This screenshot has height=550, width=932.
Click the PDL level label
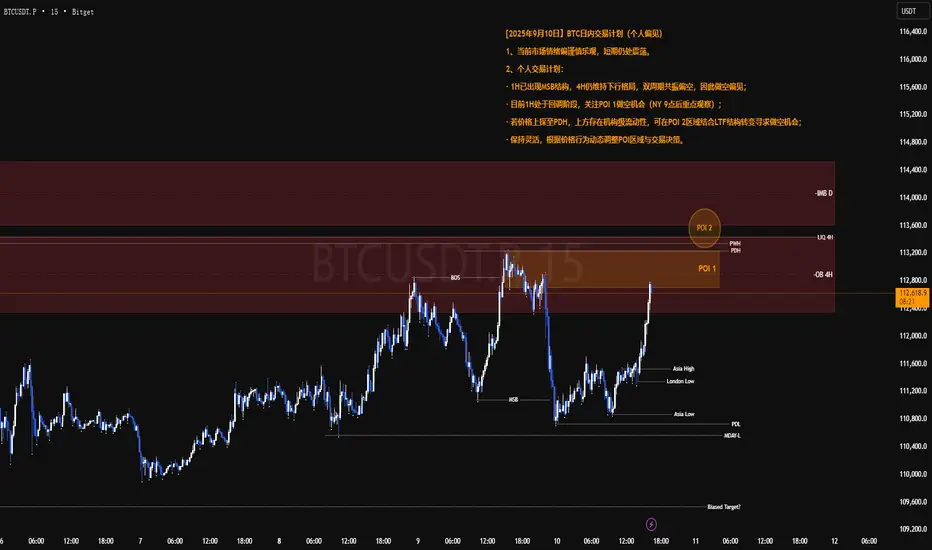point(736,424)
